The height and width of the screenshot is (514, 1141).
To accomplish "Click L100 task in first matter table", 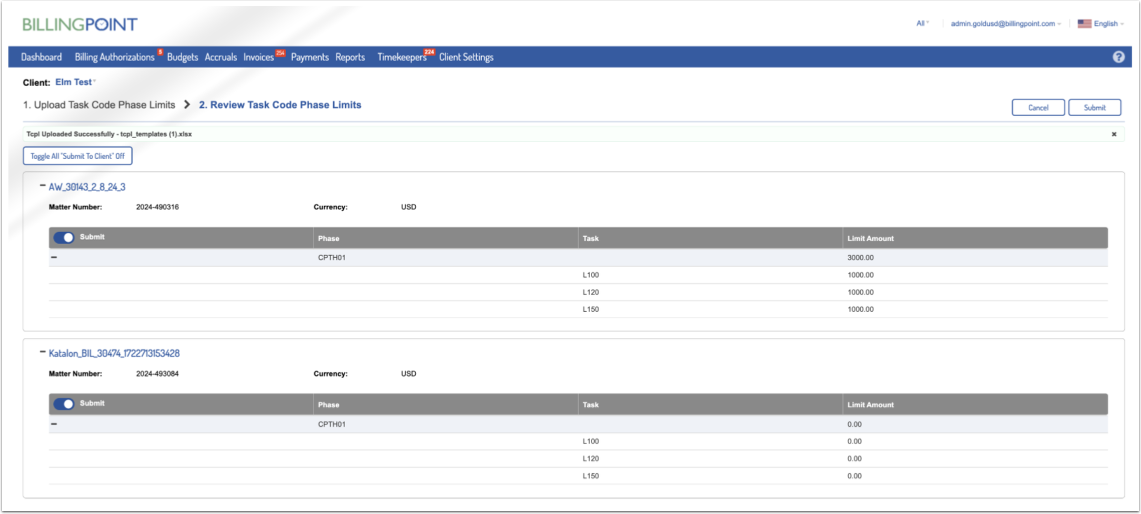I will tap(590, 275).
